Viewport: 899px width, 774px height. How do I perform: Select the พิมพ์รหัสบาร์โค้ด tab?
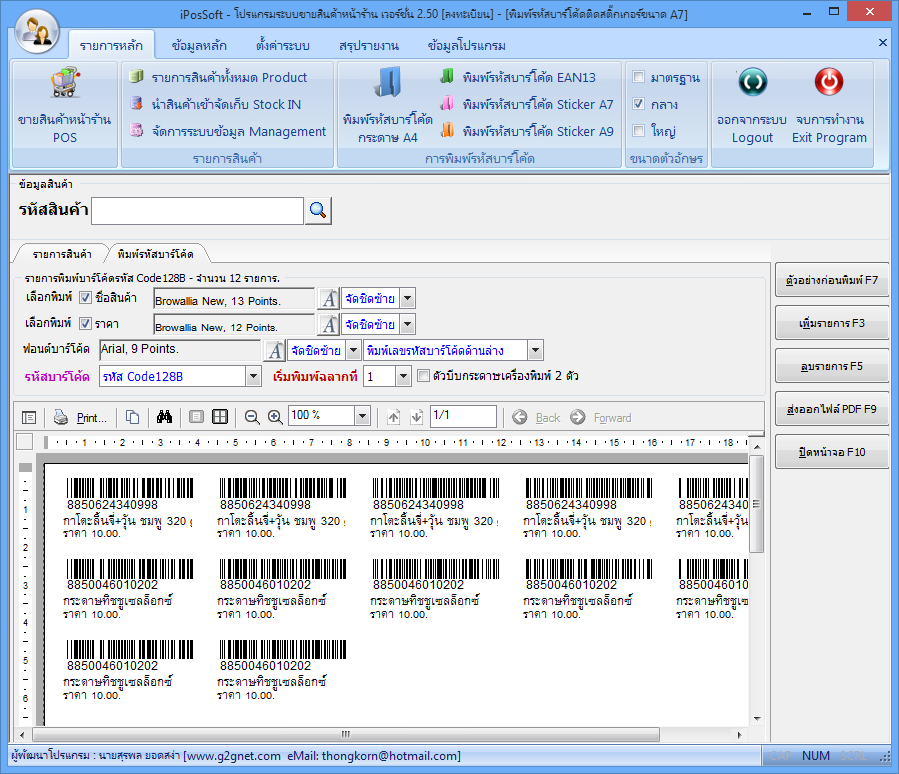[155, 254]
